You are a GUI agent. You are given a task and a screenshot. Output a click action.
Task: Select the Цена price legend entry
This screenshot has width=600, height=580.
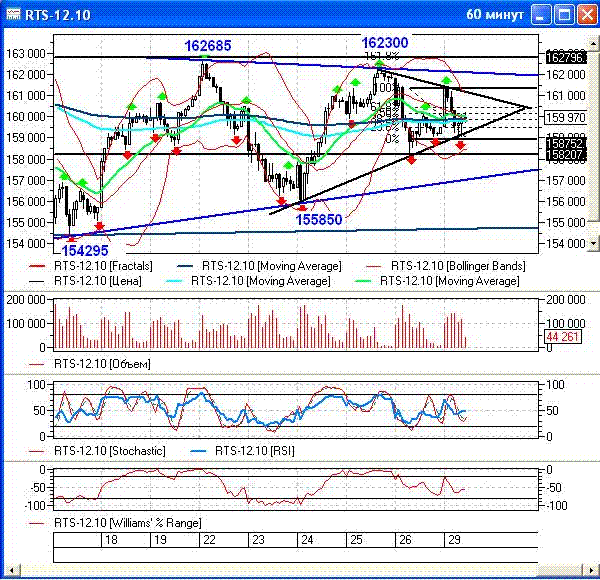(x=85, y=281)
